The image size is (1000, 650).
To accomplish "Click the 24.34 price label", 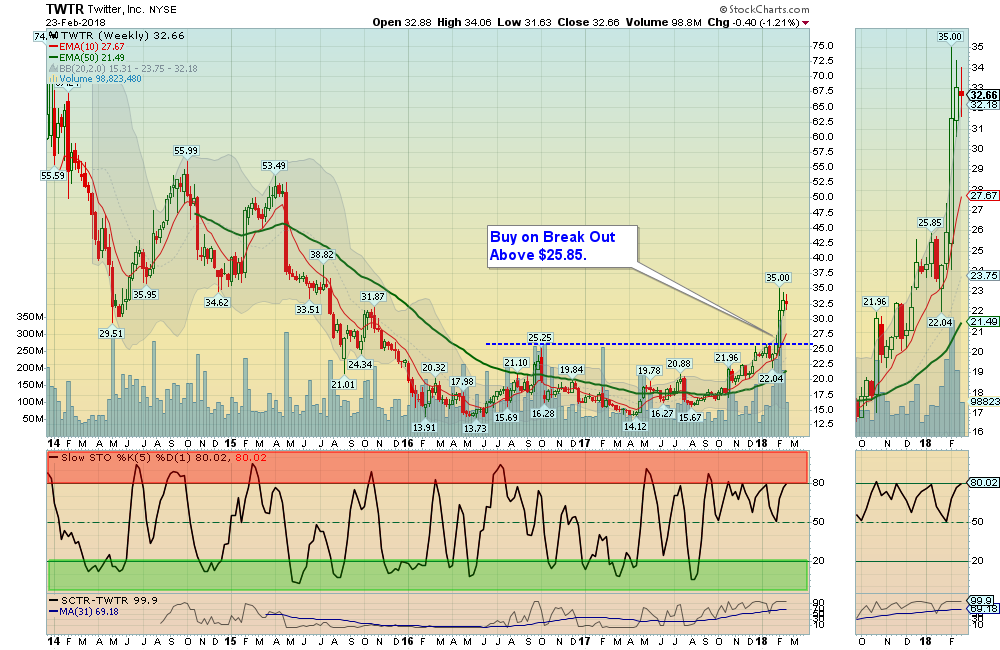I will click(360, 364).
